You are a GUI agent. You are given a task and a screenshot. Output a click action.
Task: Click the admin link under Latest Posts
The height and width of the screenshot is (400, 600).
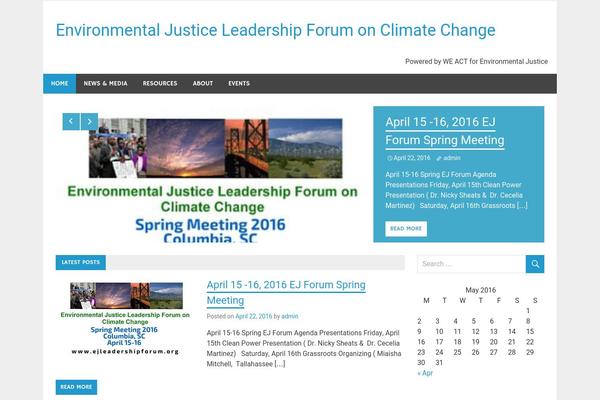(x=290, y=316)
